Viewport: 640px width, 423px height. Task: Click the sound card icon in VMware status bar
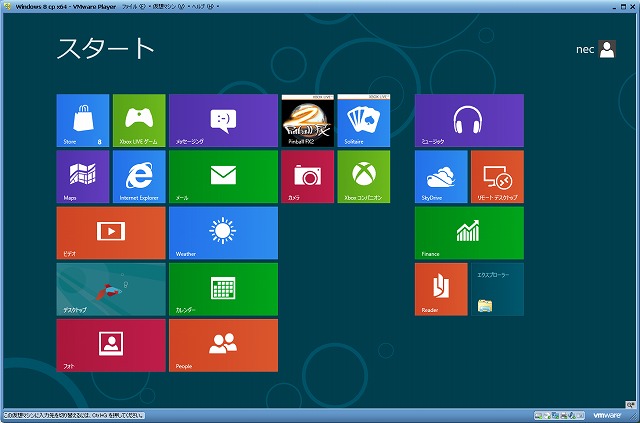click(x=572, y=416)
